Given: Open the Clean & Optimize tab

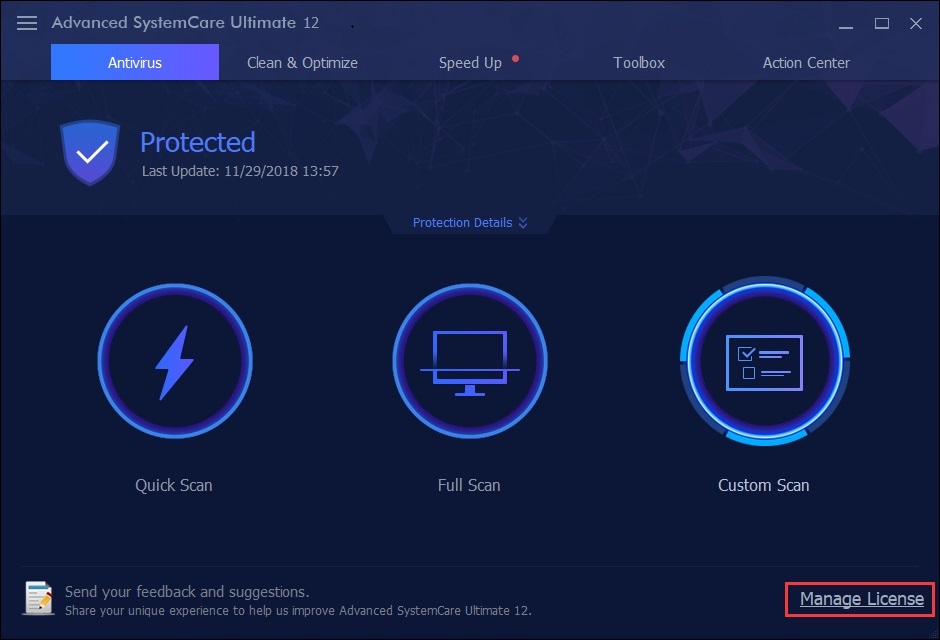Looking at the screenshot, I should tap(302, 62).
